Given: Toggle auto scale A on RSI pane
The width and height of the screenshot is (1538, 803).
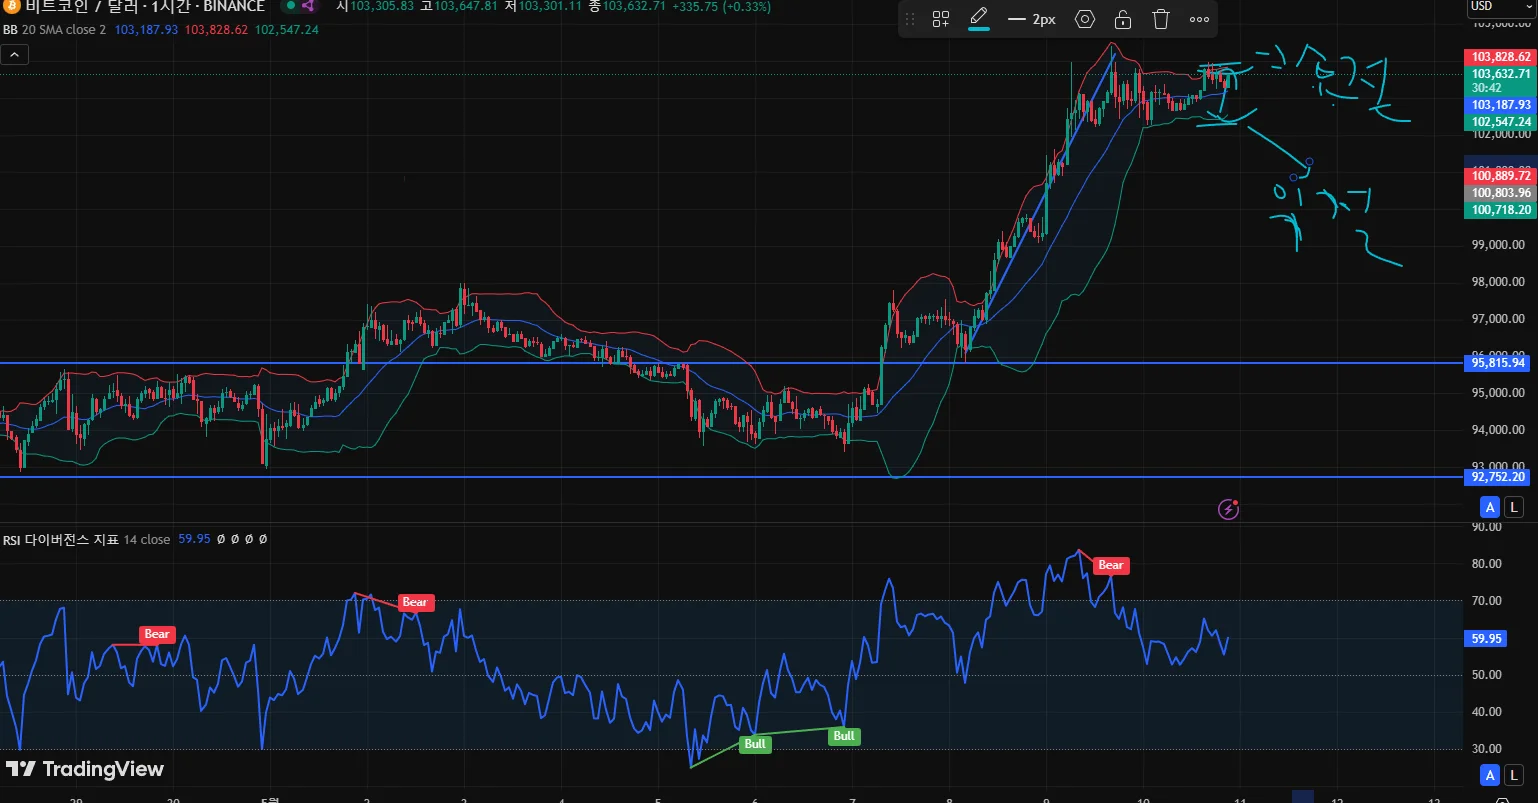Looking at the screenshot, I should [x=1490, y=775].
